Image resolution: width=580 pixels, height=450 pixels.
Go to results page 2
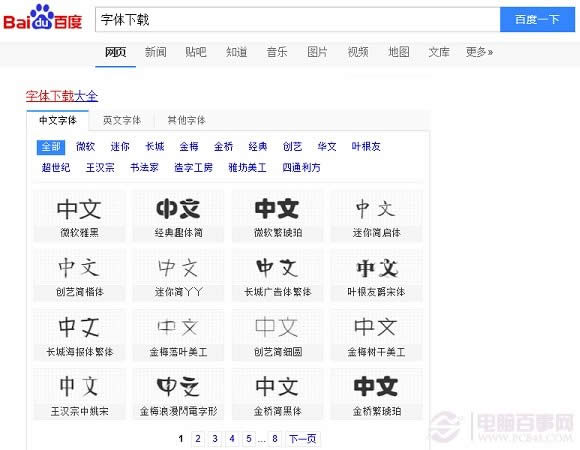pyautogui.click(x=198, y=439)
